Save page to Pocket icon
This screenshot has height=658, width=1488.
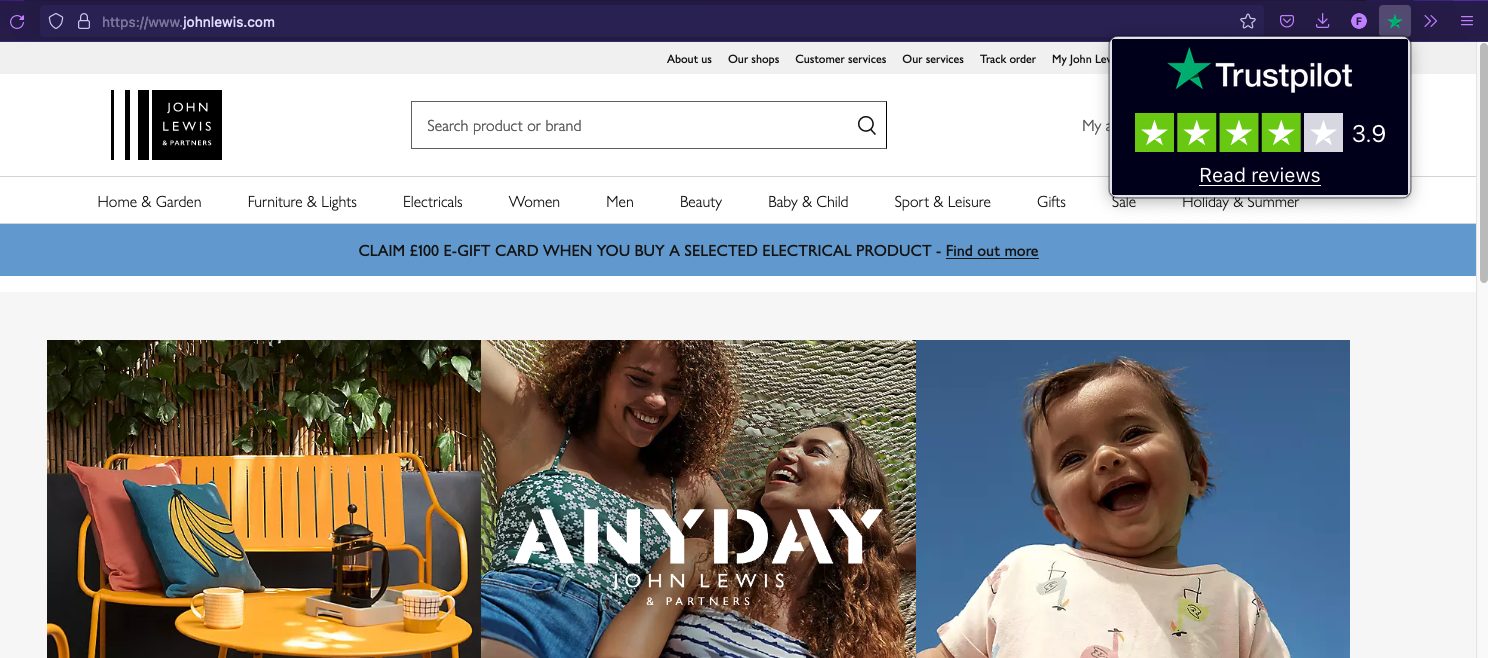coord(1288,21)
